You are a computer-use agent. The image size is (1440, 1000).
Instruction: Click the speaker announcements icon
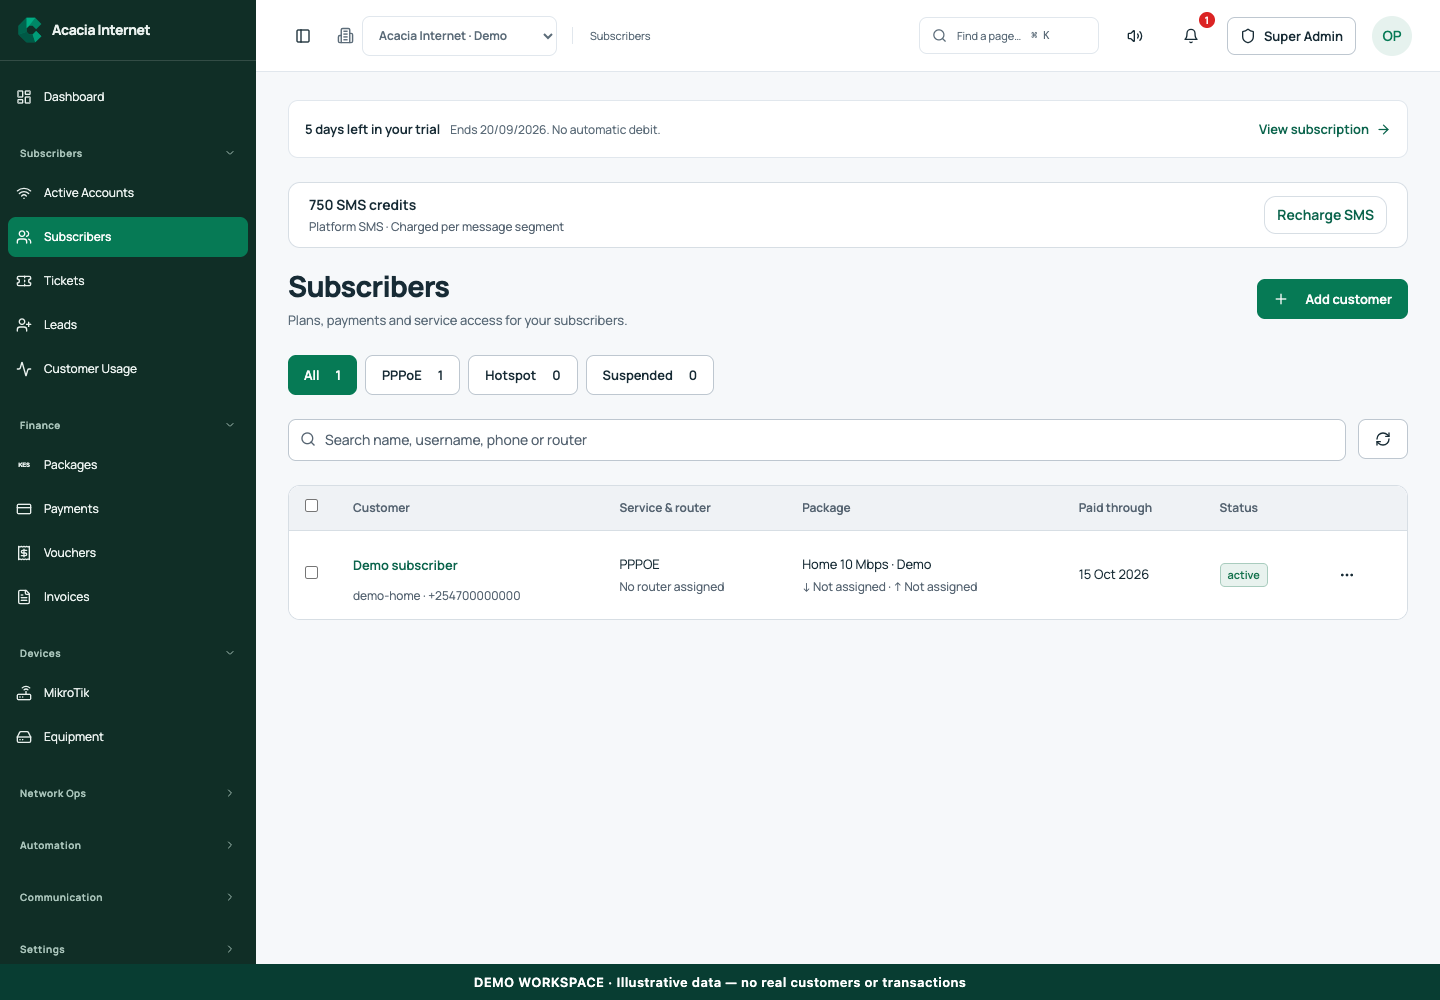[x=1135, y=36]
